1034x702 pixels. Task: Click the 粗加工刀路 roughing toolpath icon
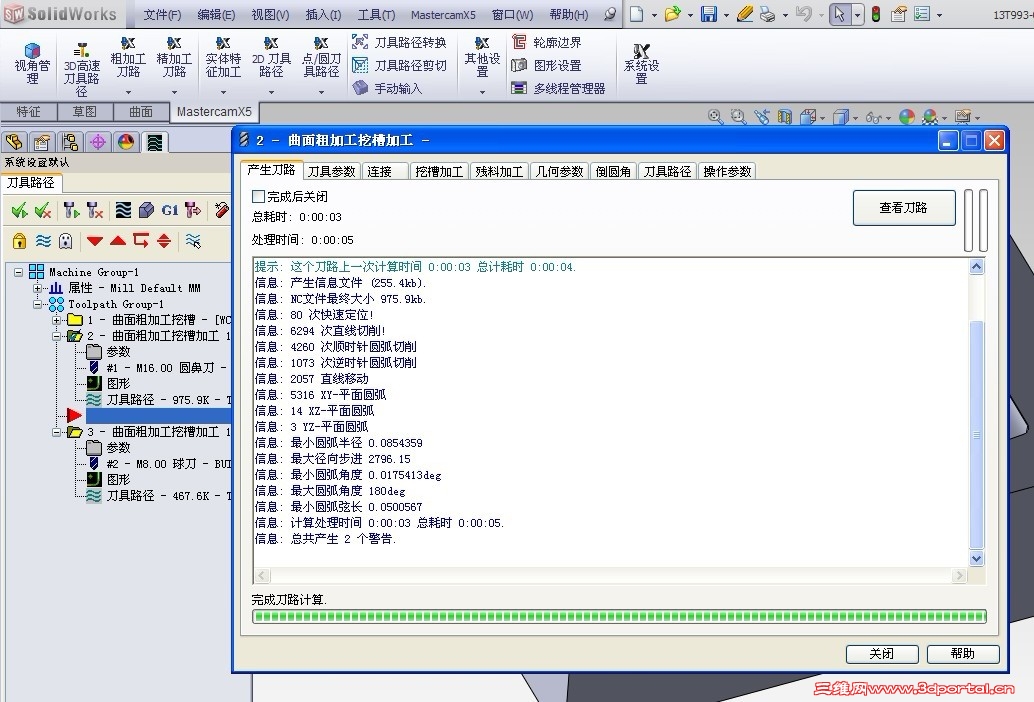(x=128, y=58)
